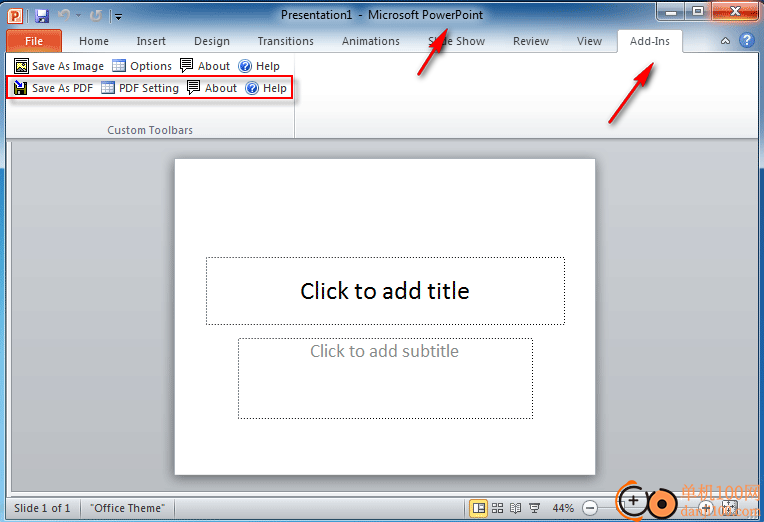This screenshot has height=522, width=764.
Task: Open the View tab
Action: (x=589, y=41)
